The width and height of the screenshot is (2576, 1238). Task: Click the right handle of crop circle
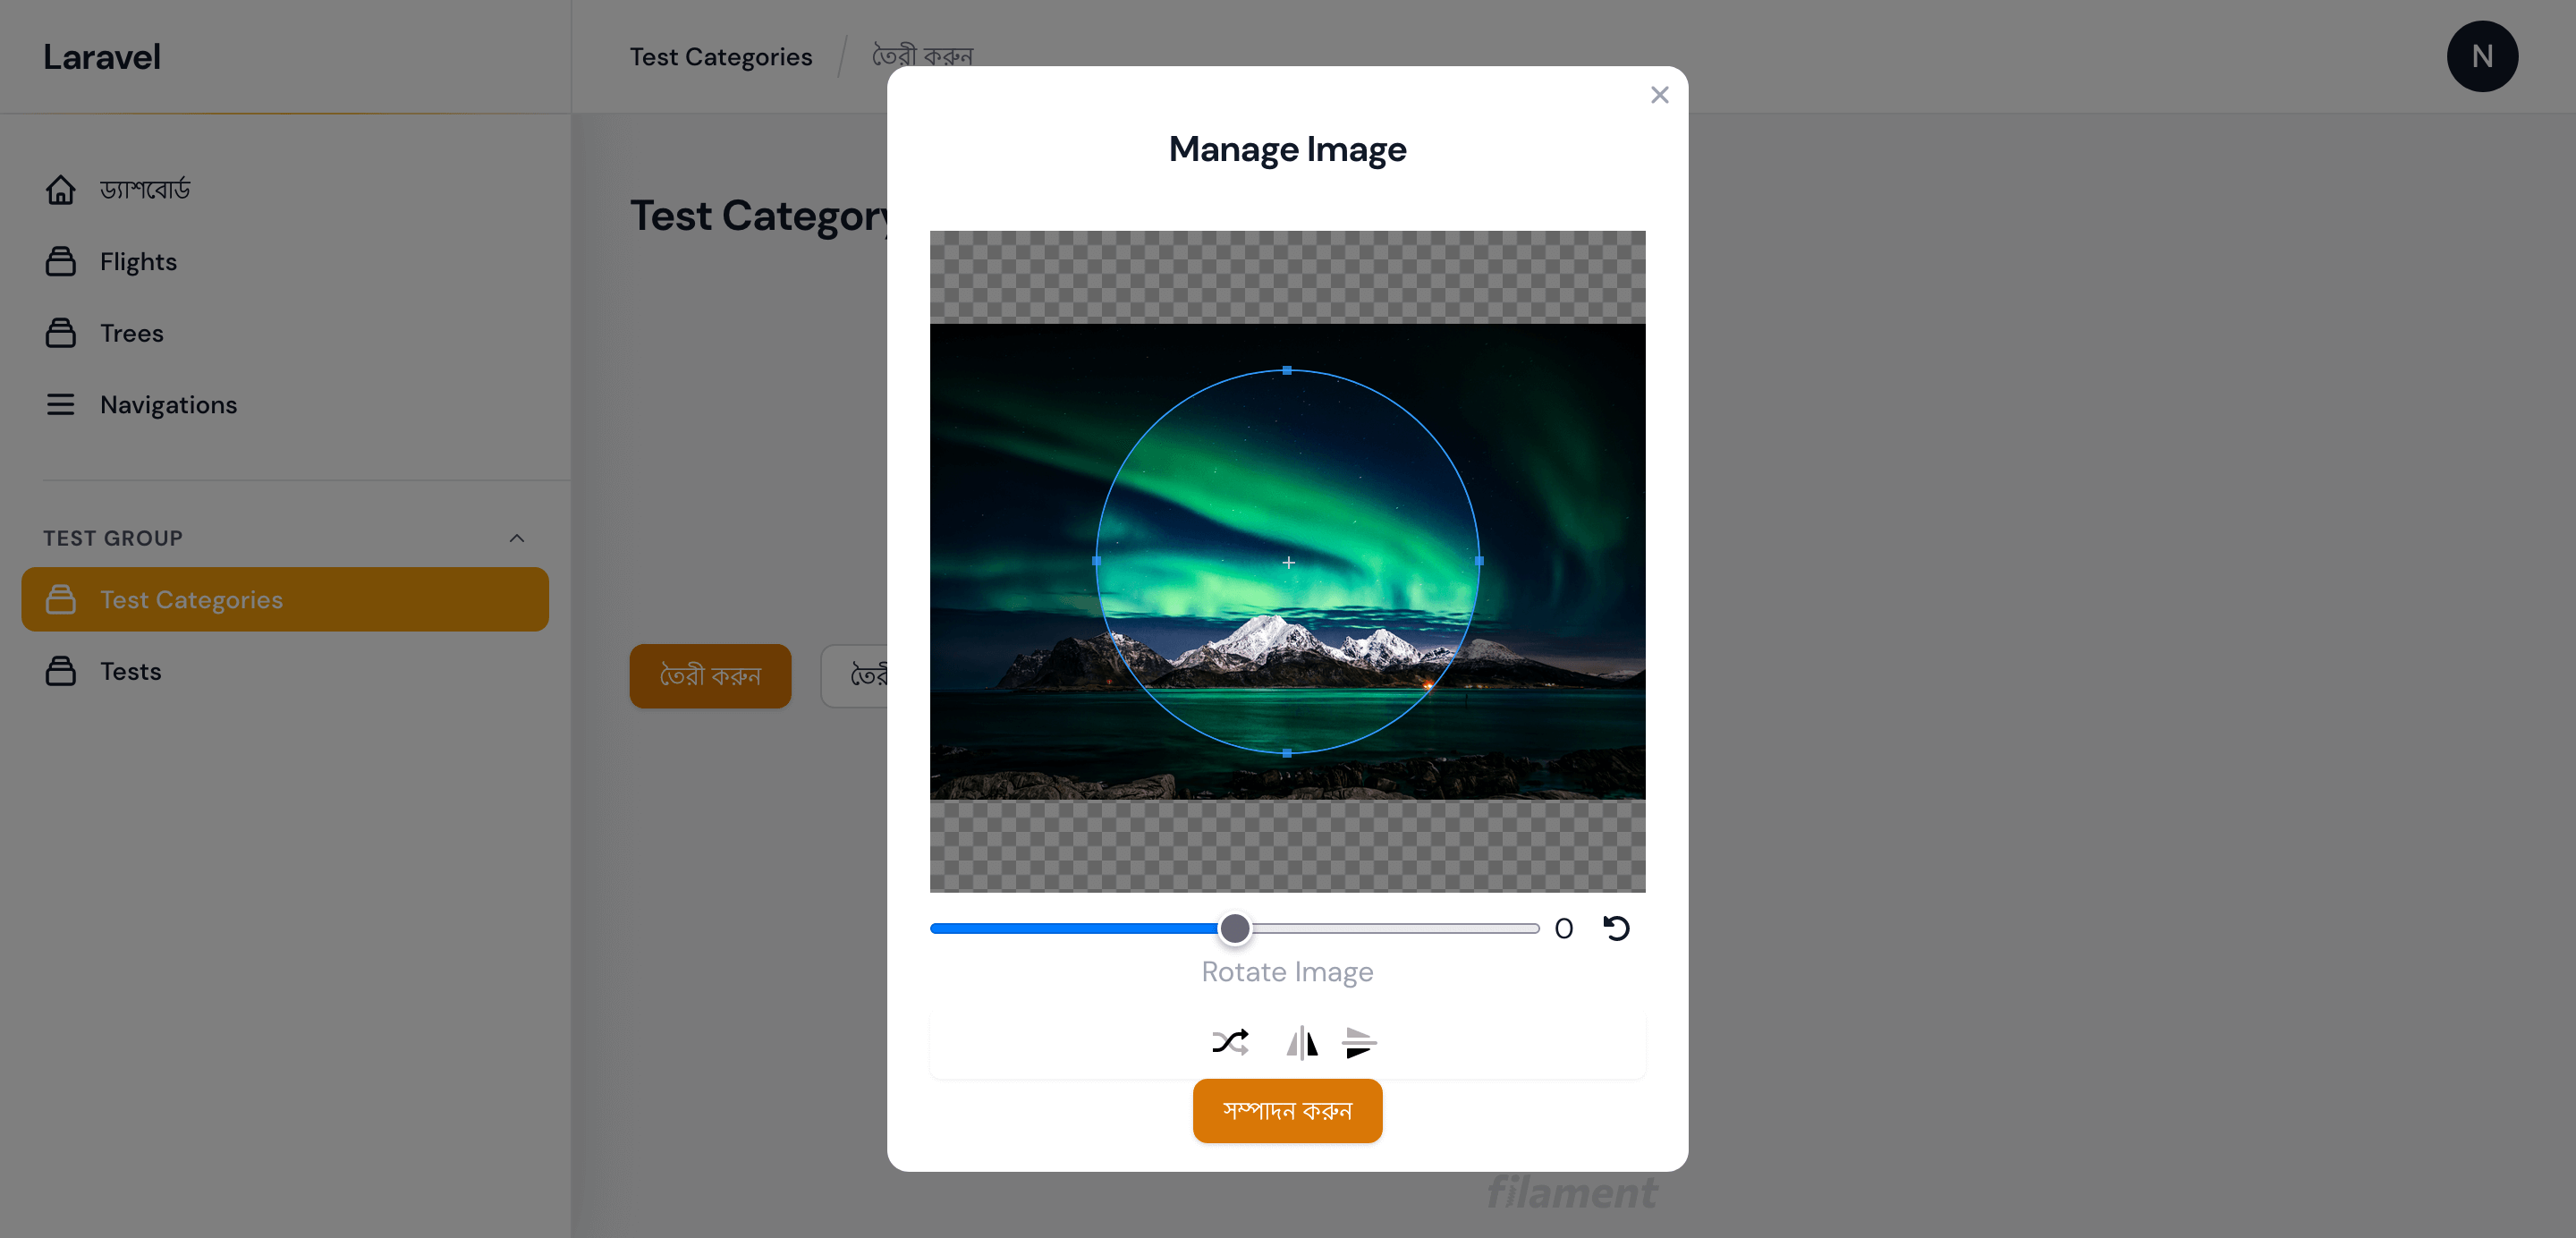click(1479, 561)
